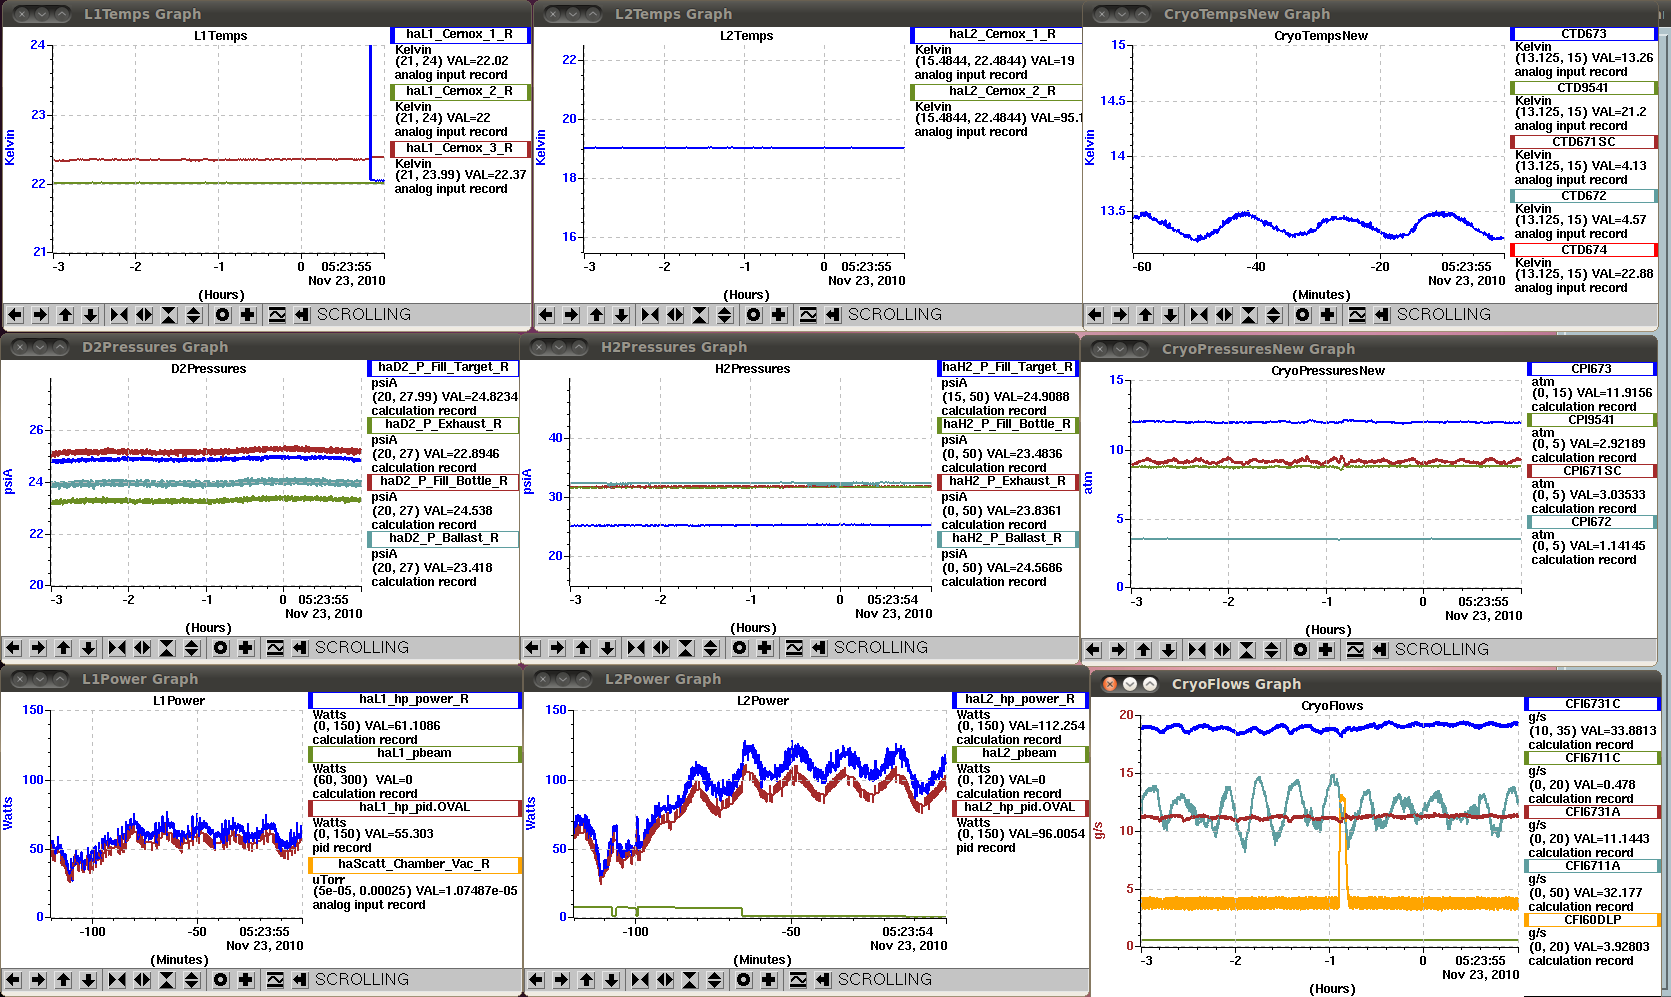Viewport: 1671px width, 997px height.
Task: Zoom in horizontally on CryoPressuresNew graph
Action: click(1197, 650)
